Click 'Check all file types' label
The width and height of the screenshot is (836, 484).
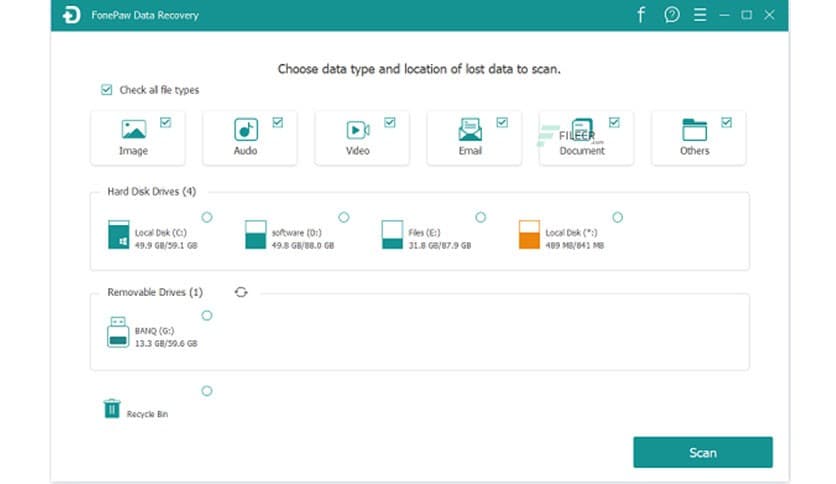(x=159, y=90)
